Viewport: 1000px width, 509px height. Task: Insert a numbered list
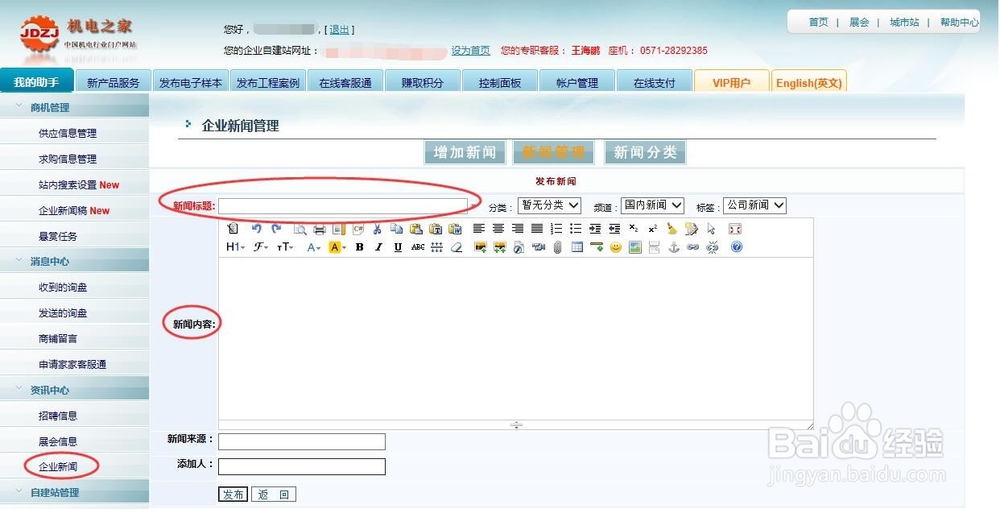point(556,228)
